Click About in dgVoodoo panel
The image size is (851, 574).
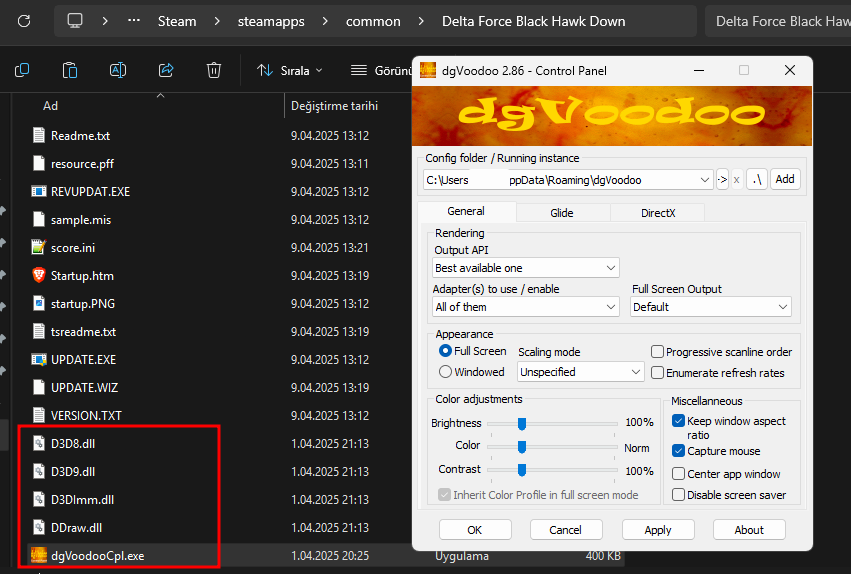tap(749, 530)
